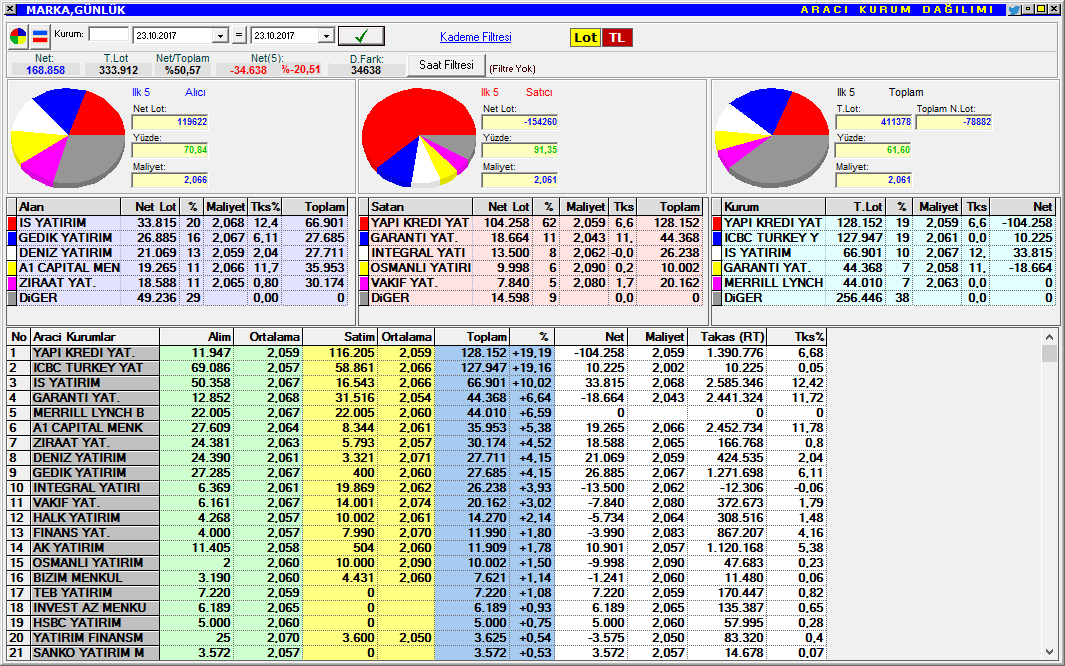The image size is (1065, 666).
Task: Close the panel with the top-left X
Action: (x=10, y=10)
